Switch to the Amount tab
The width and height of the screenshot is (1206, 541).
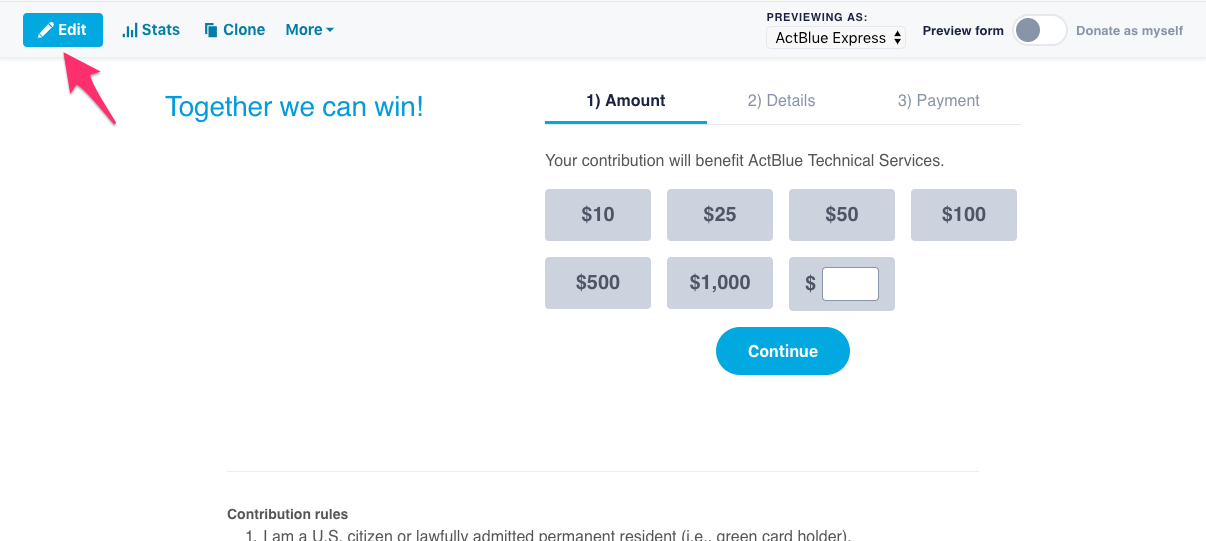(626, 101)
